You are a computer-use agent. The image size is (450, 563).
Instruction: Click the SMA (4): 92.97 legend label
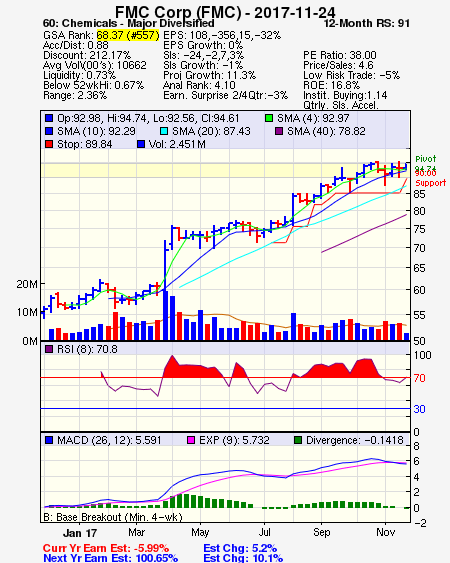coord(313,118)
